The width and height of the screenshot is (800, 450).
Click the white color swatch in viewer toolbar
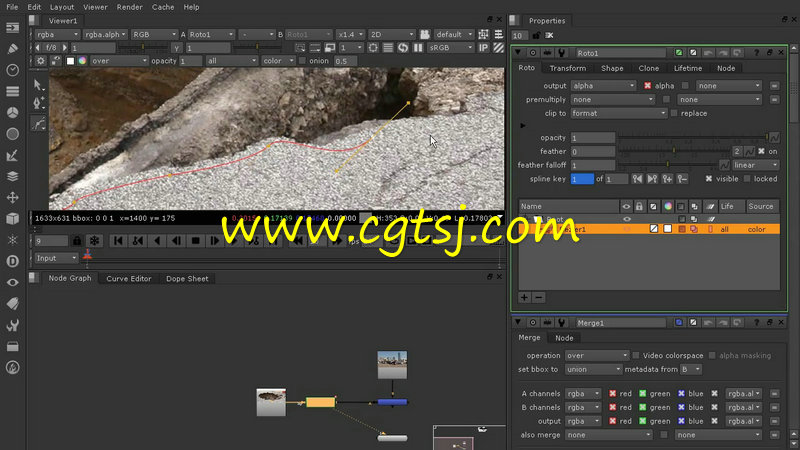[x=70, y=61]
